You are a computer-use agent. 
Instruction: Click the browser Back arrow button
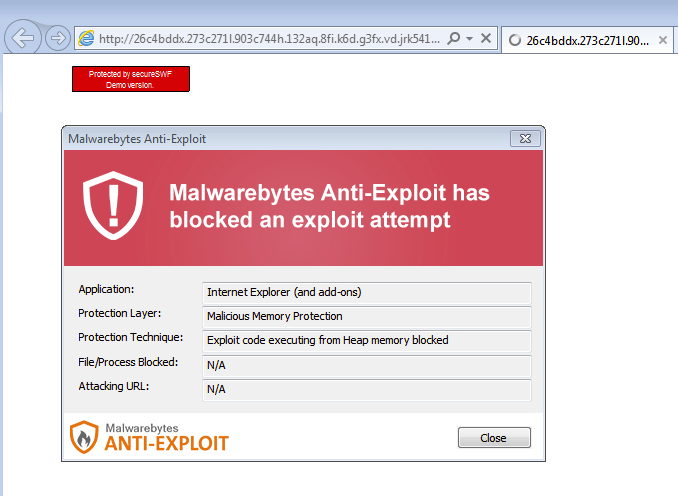point(23,38)
